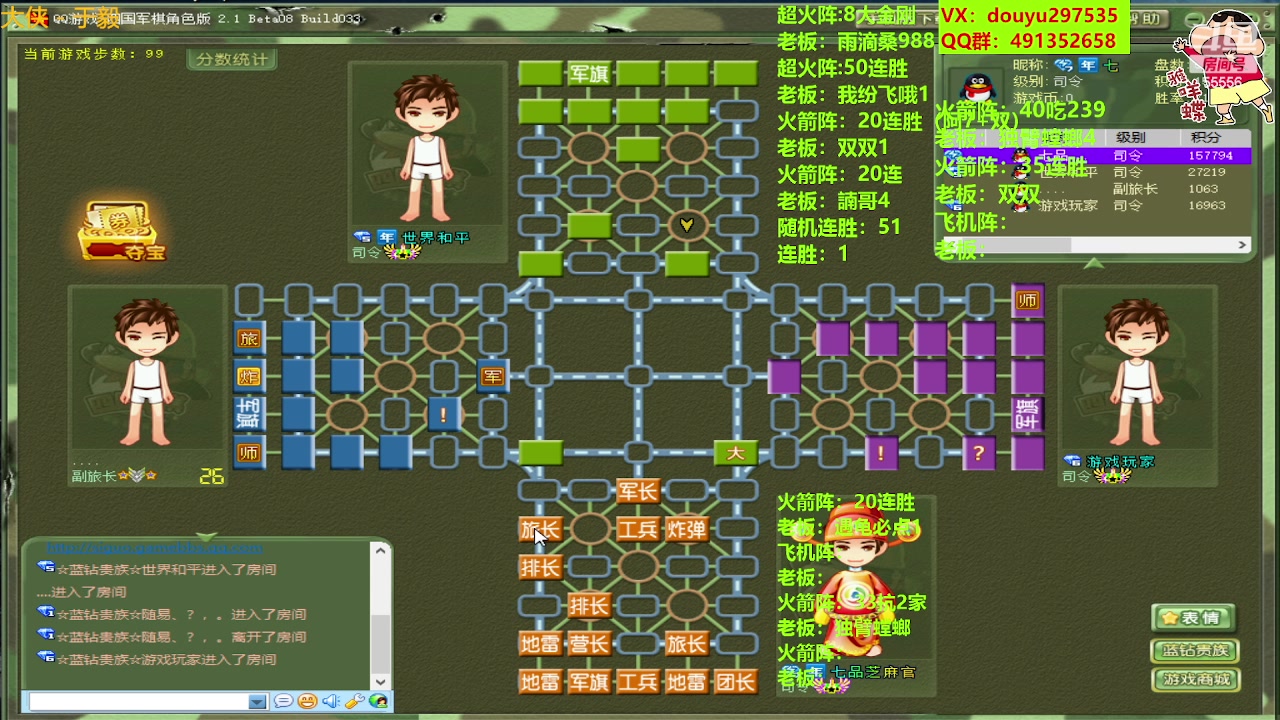Image resolution: width=1280 pixels, height=720 pixels.
Task: Click the left player 副旅长 avatar
Action: click(x=148, y=372)
